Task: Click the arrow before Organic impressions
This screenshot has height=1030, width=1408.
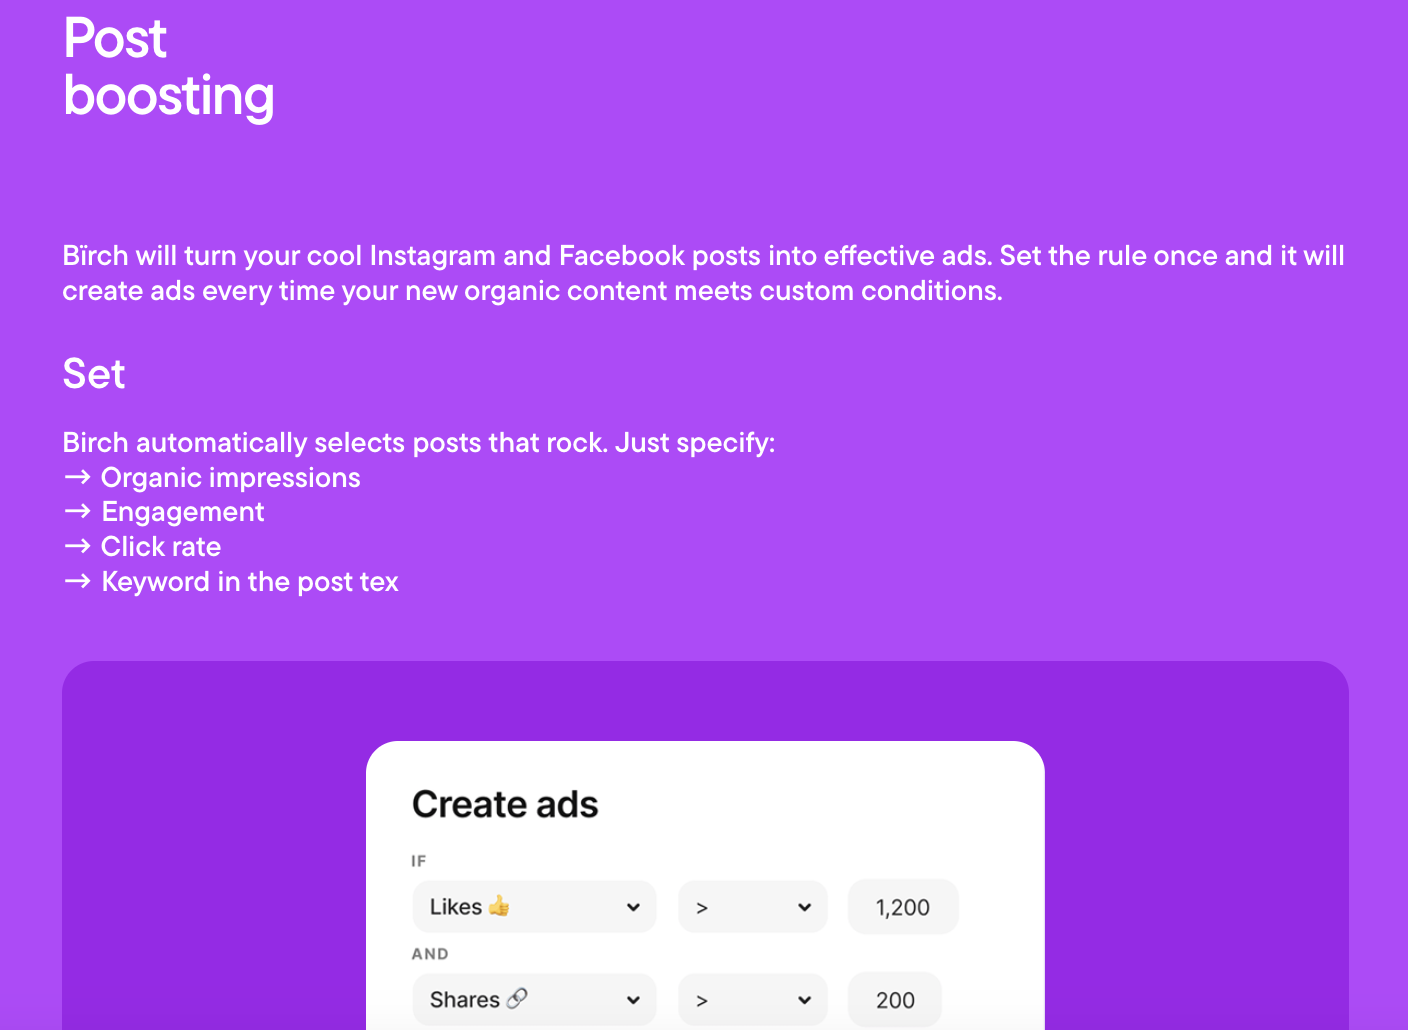Action: click(x=77, y=477)
